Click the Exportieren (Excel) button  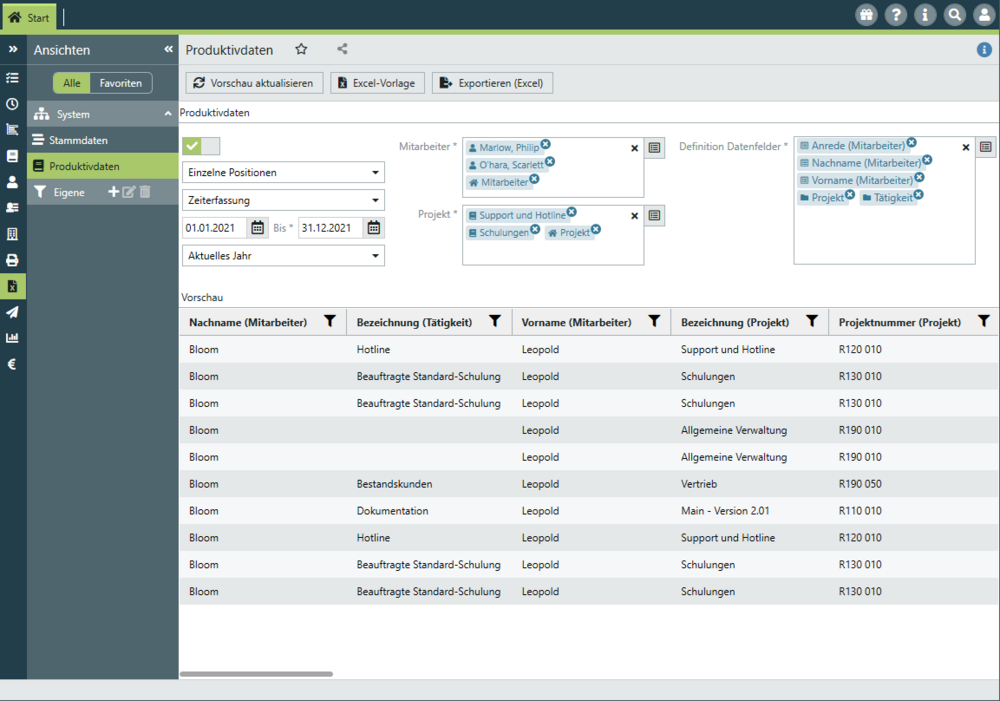point(492,83)
